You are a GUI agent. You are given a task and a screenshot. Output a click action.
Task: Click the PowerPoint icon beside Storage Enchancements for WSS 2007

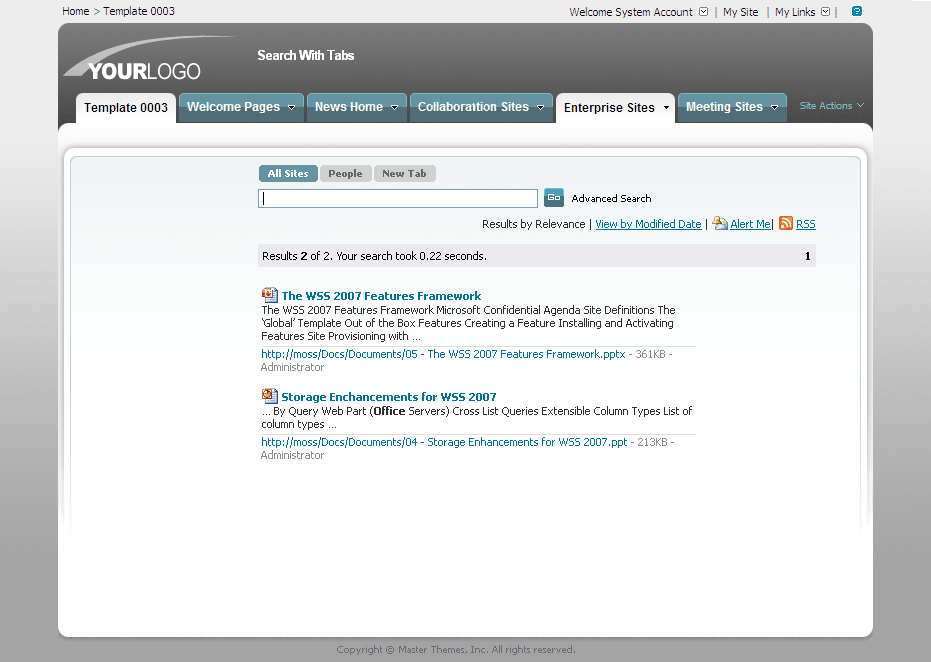[268, 395]
